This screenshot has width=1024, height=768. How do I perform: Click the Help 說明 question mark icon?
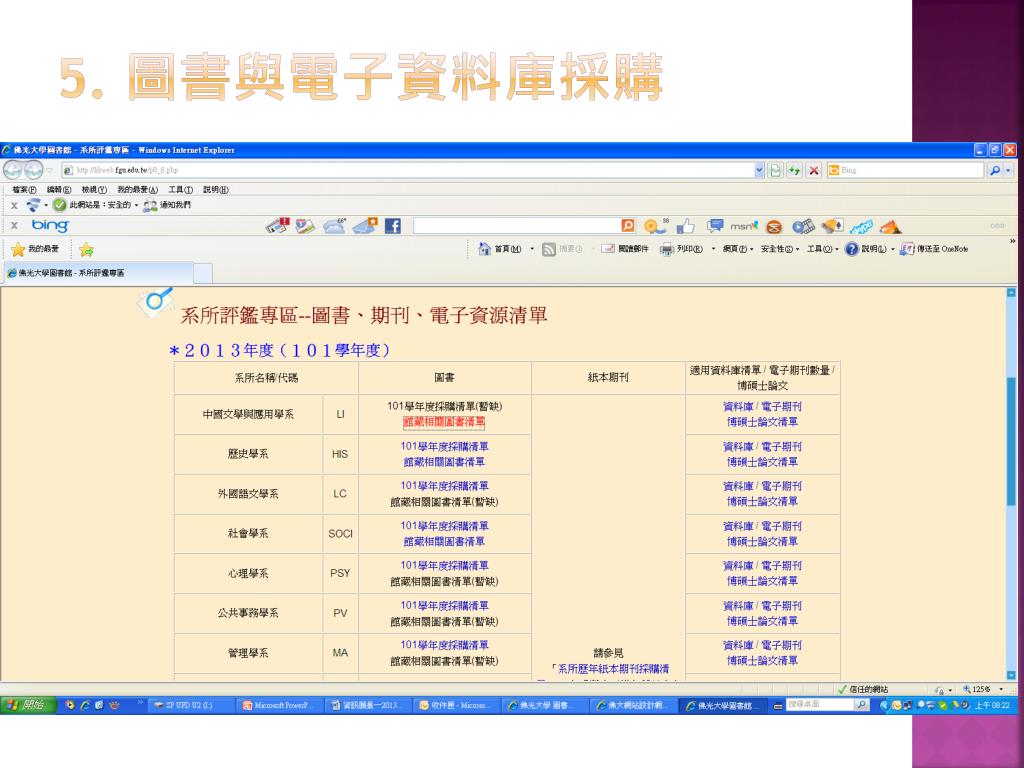852,249
